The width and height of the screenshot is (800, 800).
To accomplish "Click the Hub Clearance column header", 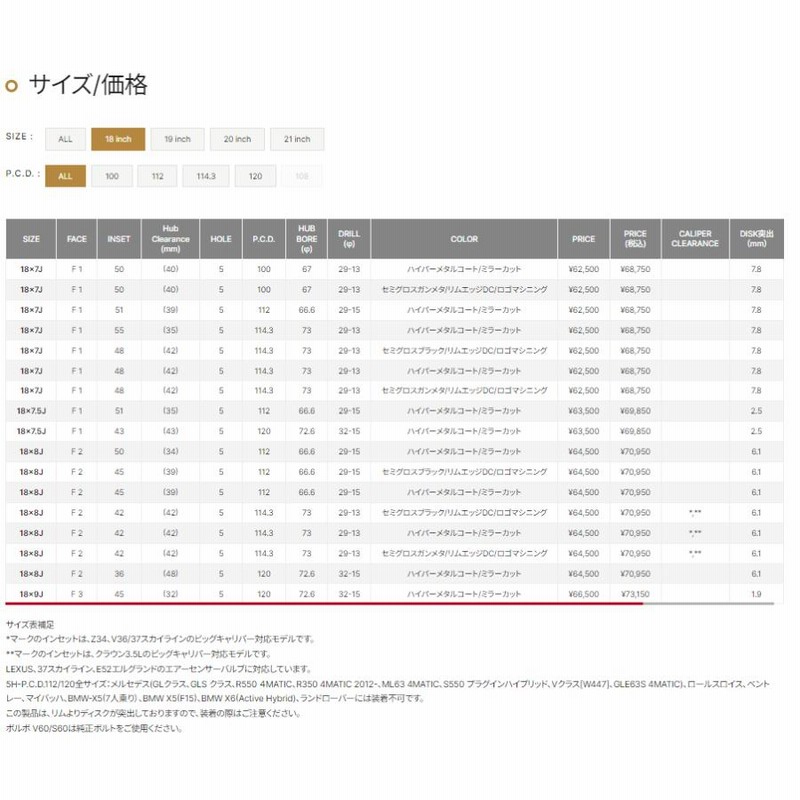I will [x=170, y=239].
